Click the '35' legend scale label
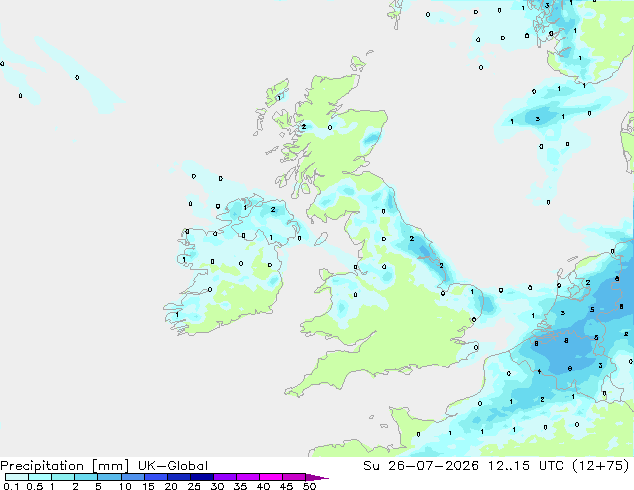 [240, 486]
